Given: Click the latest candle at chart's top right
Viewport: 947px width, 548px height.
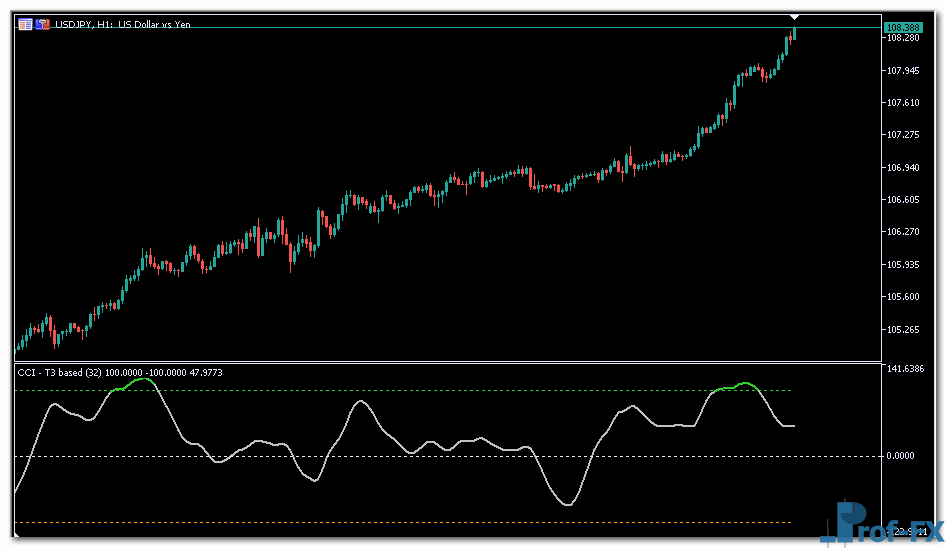Looking at the screenshot, I should point(794,34).
